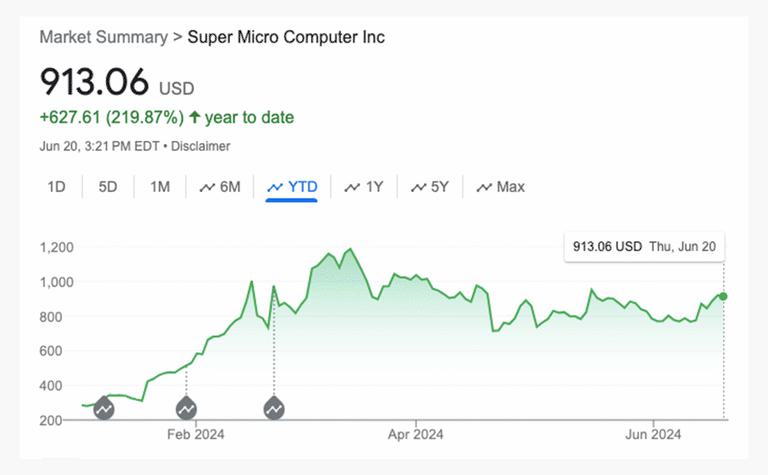Click the Super Micro Computer Inc title

click(x=286, y=37)
